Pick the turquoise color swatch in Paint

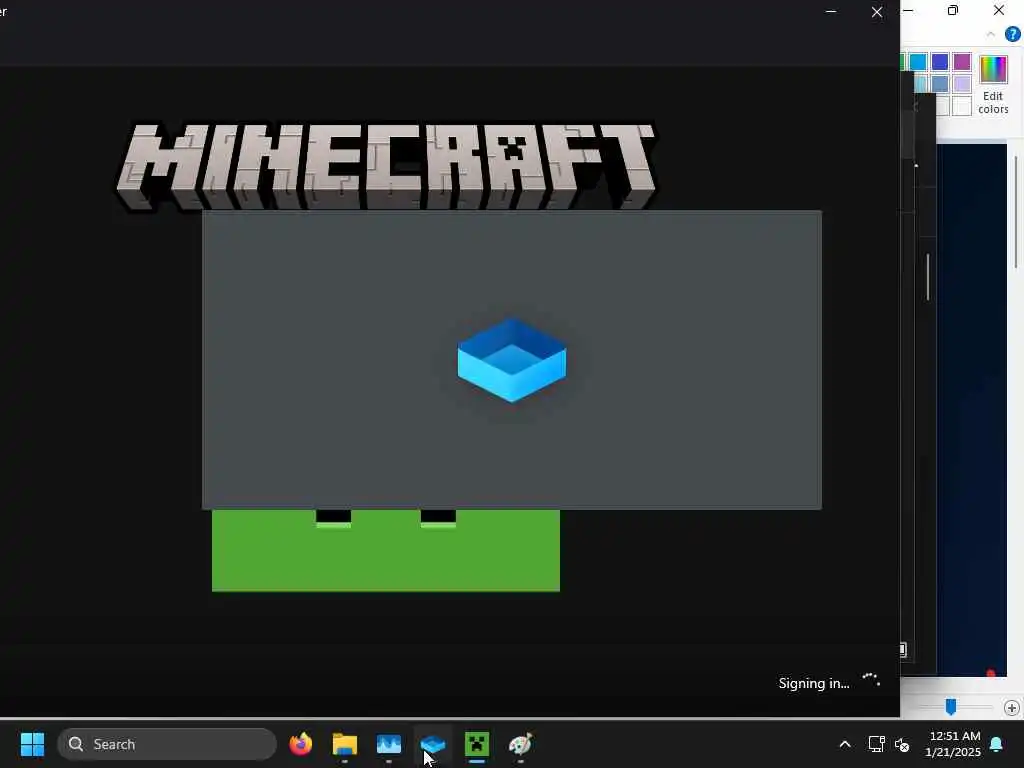click(x=918, y=62)
